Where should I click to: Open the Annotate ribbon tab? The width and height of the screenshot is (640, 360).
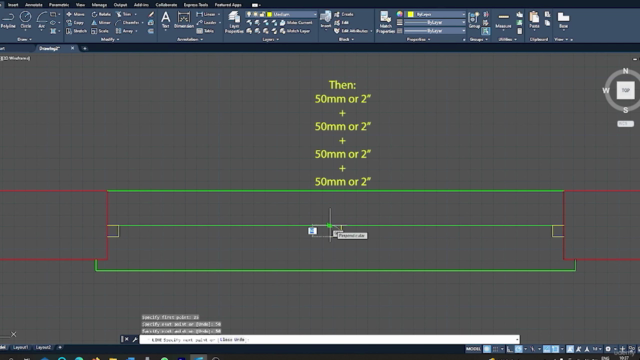click(33, 5)
